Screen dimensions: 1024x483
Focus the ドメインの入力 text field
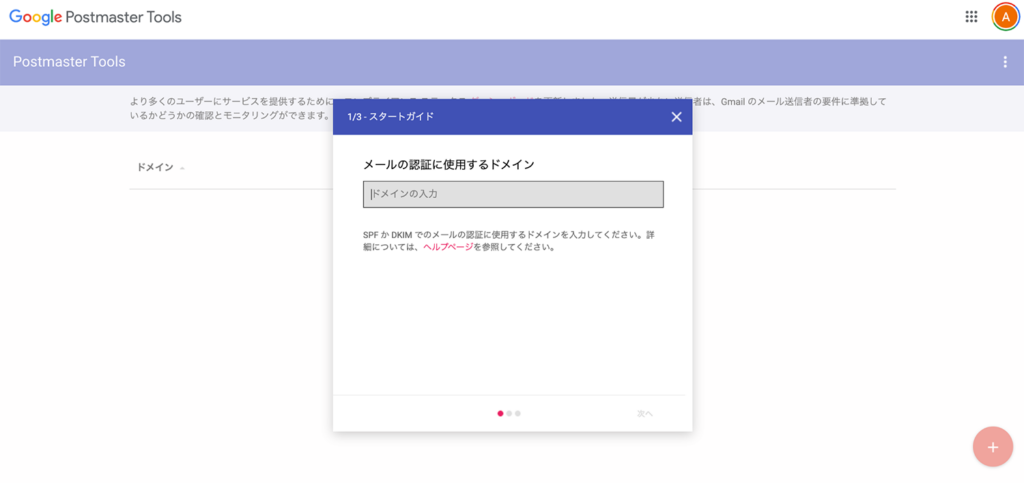coord(513,195)
